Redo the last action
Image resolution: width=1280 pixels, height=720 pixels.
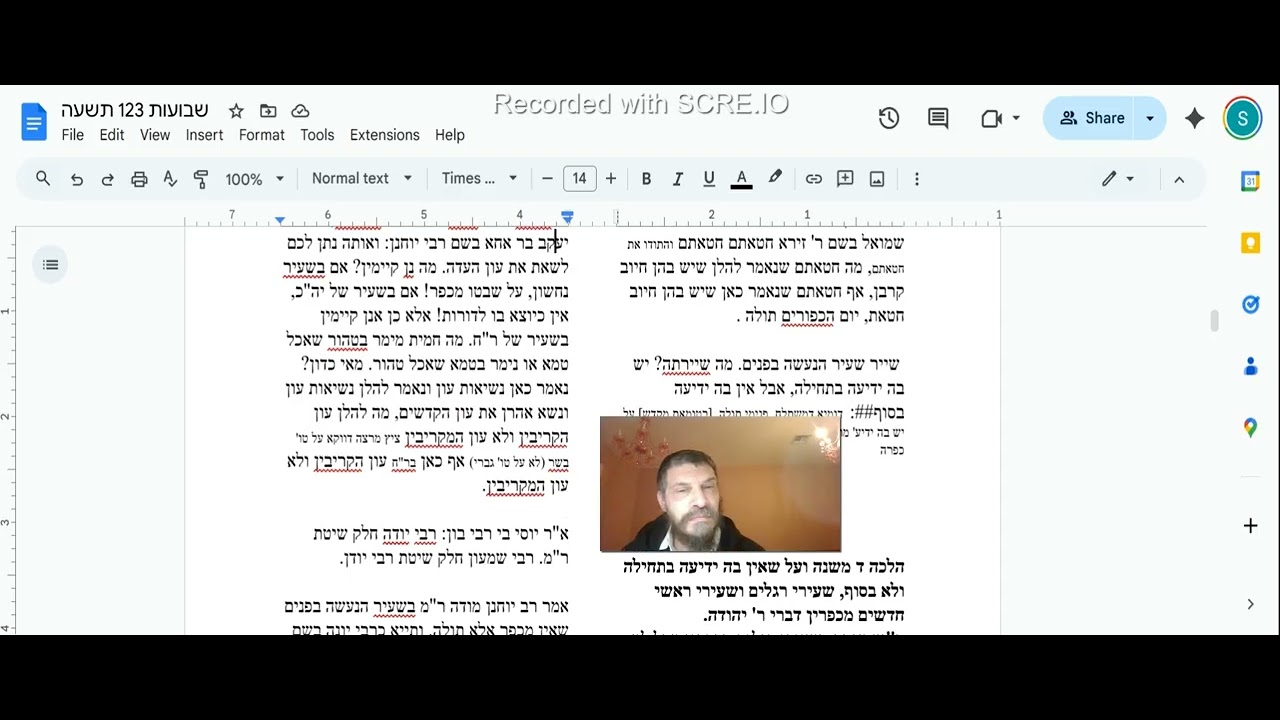108,179
